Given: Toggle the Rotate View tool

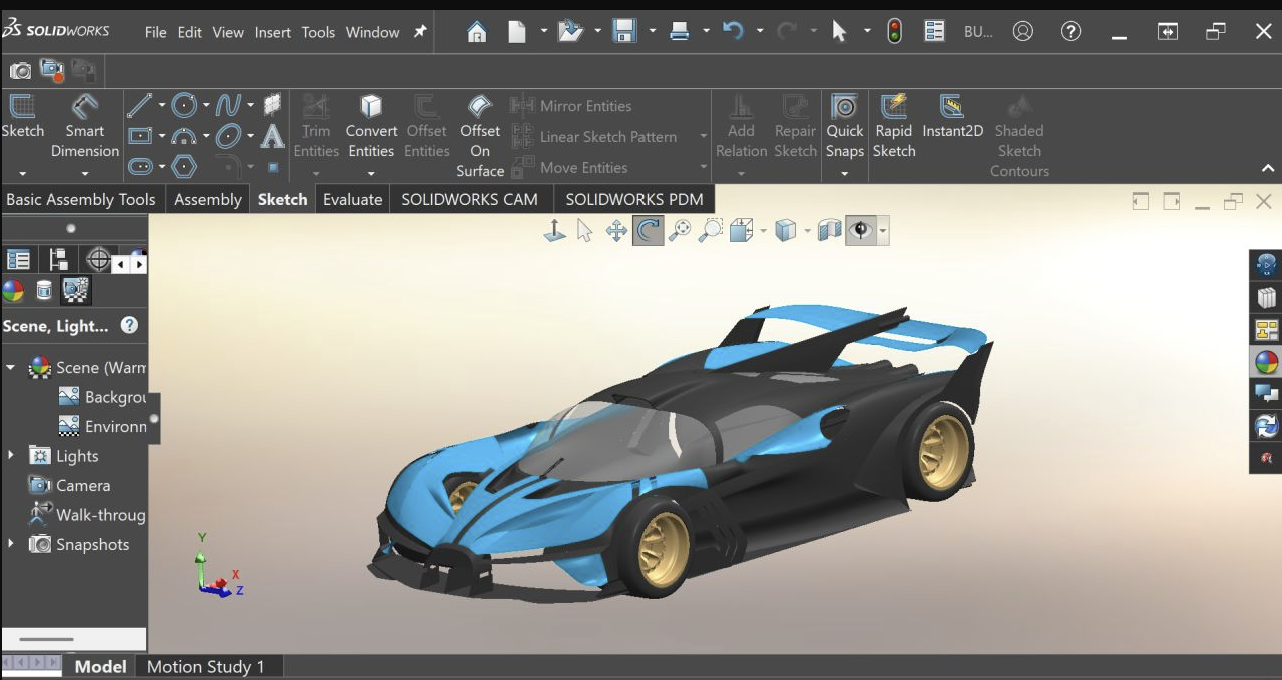Looking at the screenshot, I should pos(648,231).
